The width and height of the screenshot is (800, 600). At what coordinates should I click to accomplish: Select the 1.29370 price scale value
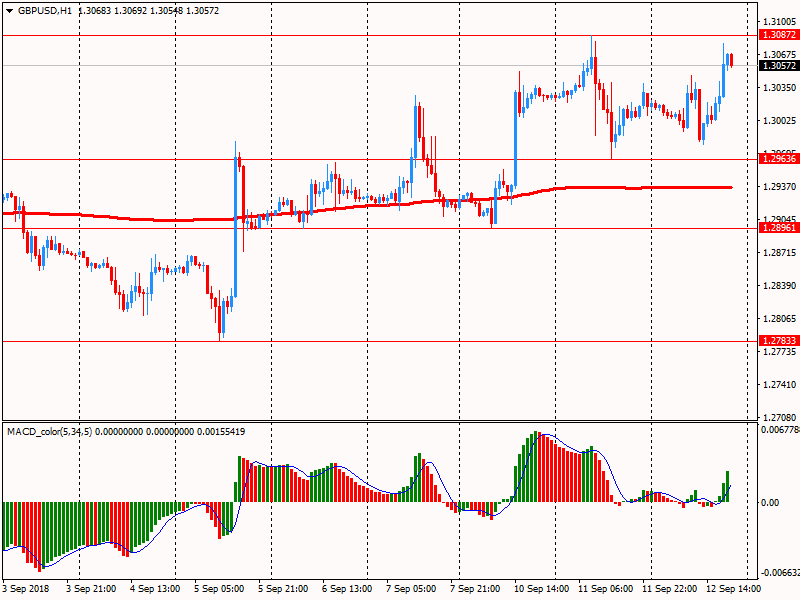pos(779,187)
